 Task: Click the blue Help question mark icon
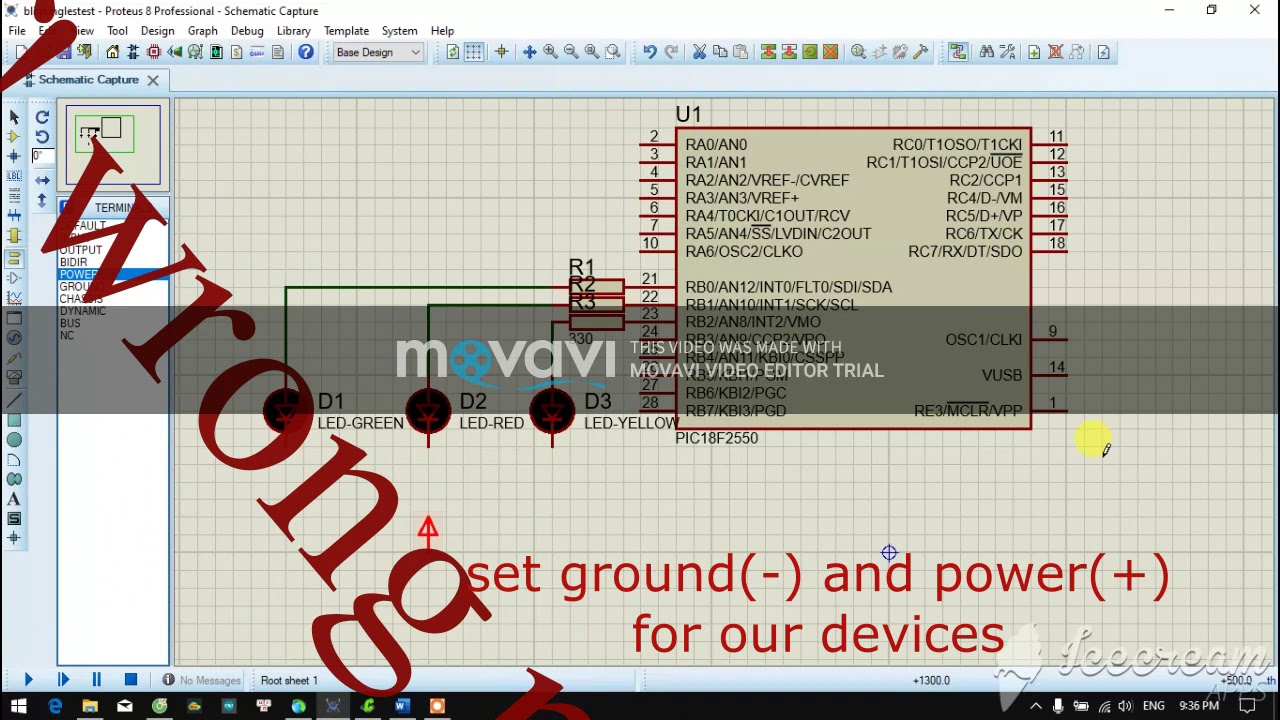pyautogui.click(x=306, y=52)
